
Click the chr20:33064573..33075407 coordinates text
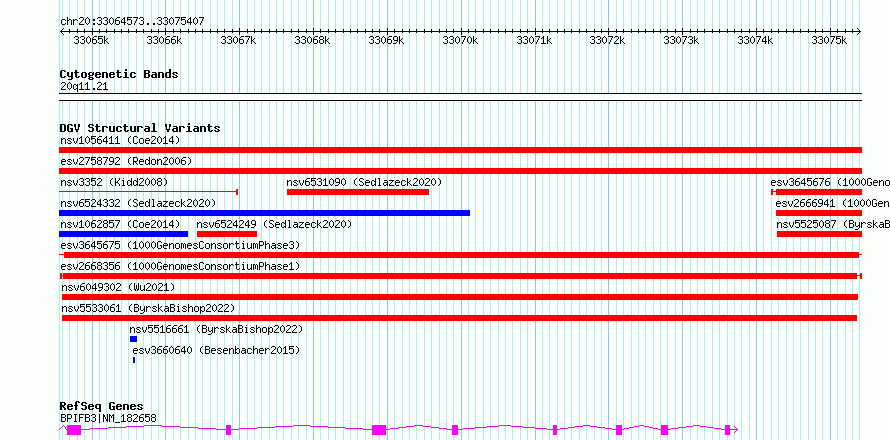pos(132,21)
